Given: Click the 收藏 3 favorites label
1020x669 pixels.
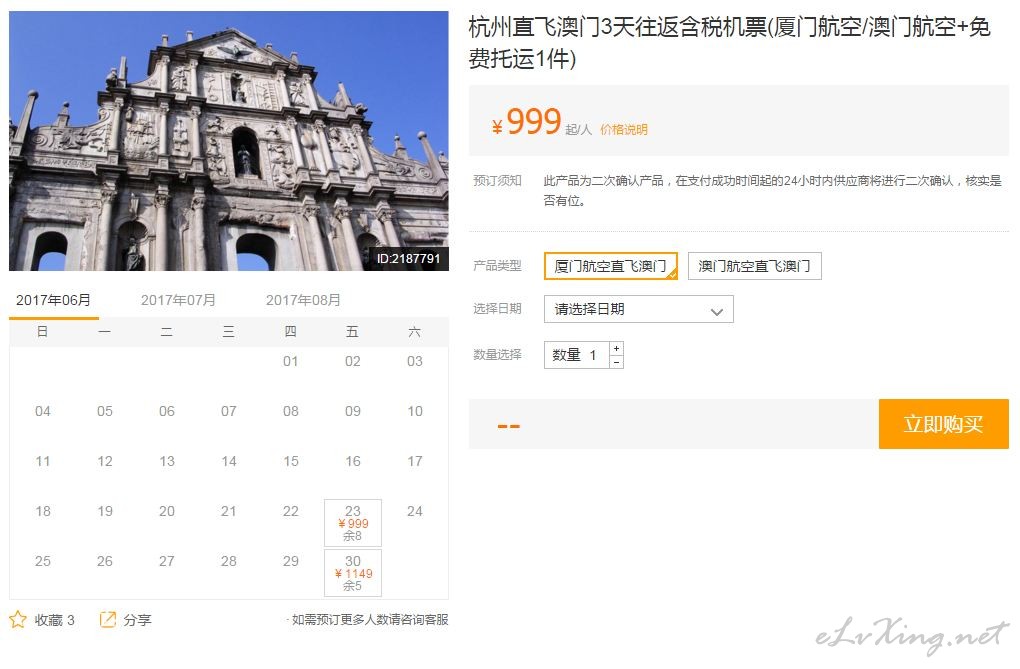Looking at the screenshot, I should click(x=55, y=620).
